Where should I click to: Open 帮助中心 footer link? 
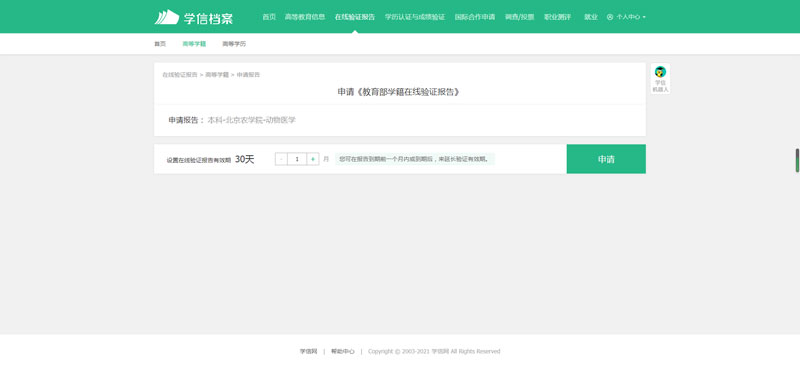[x=342, y=351]
